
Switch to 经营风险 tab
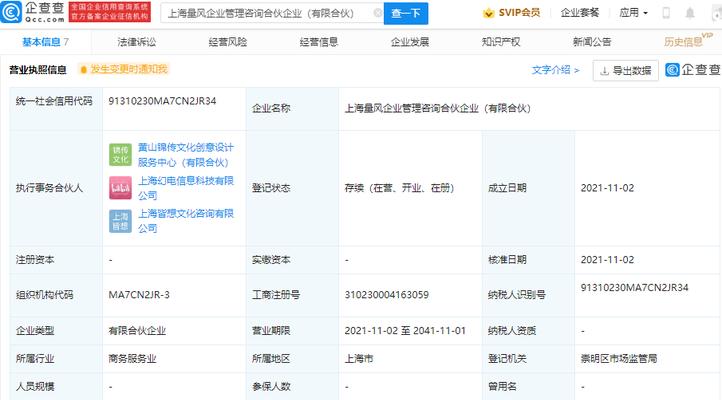(227, 42)
